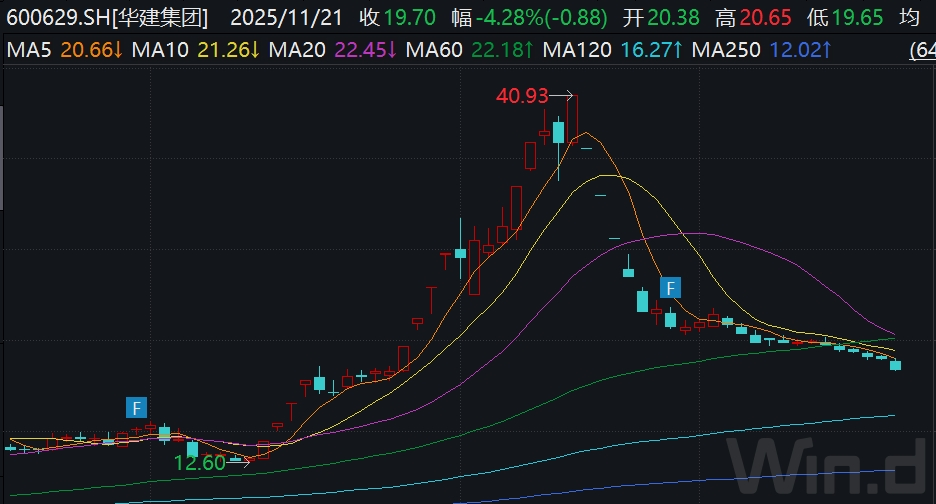The image size is (936, 504).
Task: Click the 40.93 peak price label
Action: coord(522,96)
